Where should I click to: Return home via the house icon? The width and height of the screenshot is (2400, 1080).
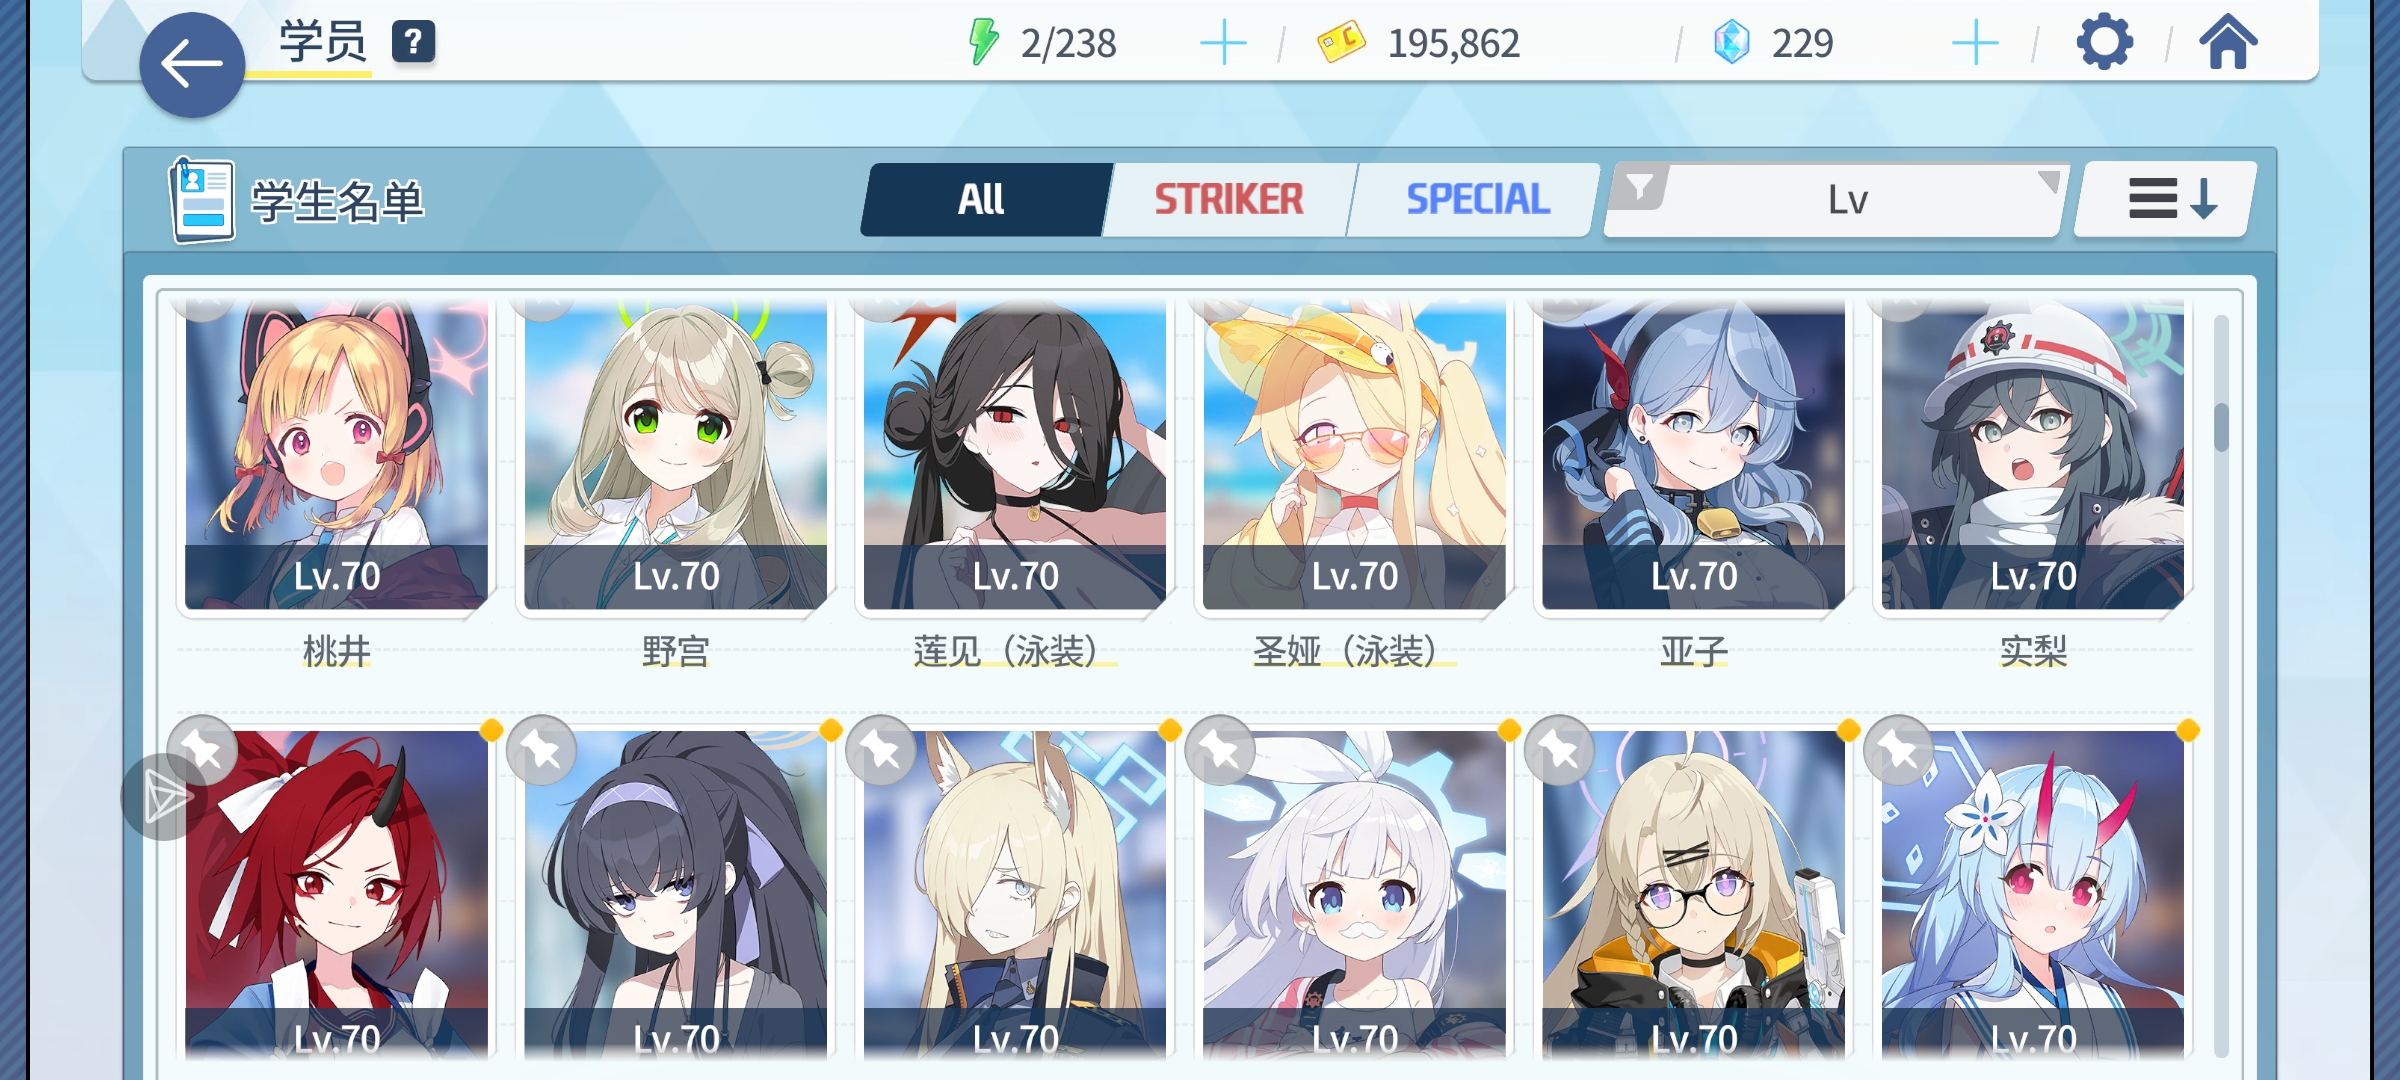(2228, 42)
